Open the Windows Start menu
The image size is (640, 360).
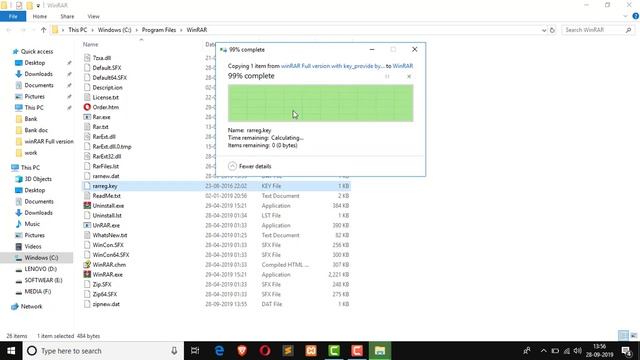coord(11,351)
